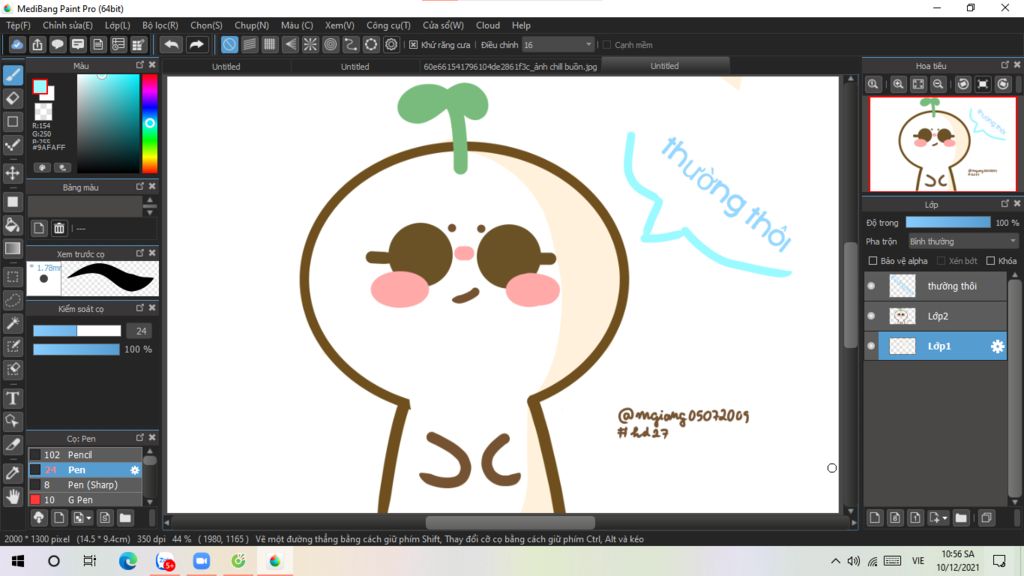Click the canvas horizontal scrollbar
The image size is (1024, 576).
pyautogui.click(x=510, y=522)
